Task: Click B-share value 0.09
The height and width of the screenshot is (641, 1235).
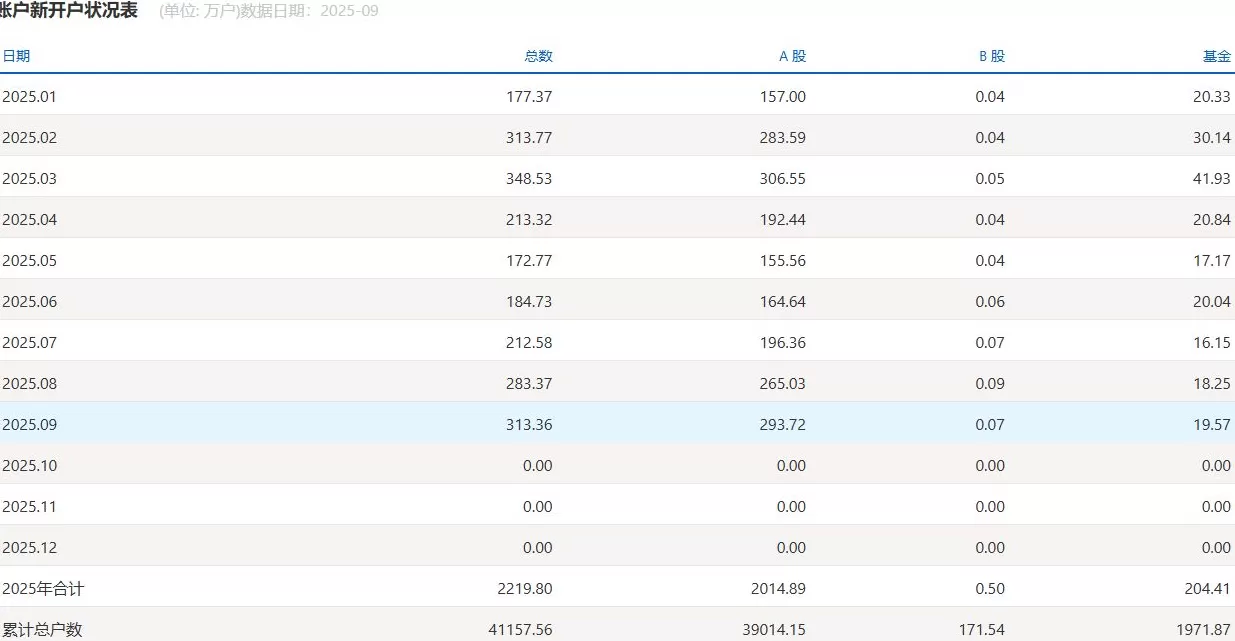Action: pyautogui.click(x=990, y=384)
